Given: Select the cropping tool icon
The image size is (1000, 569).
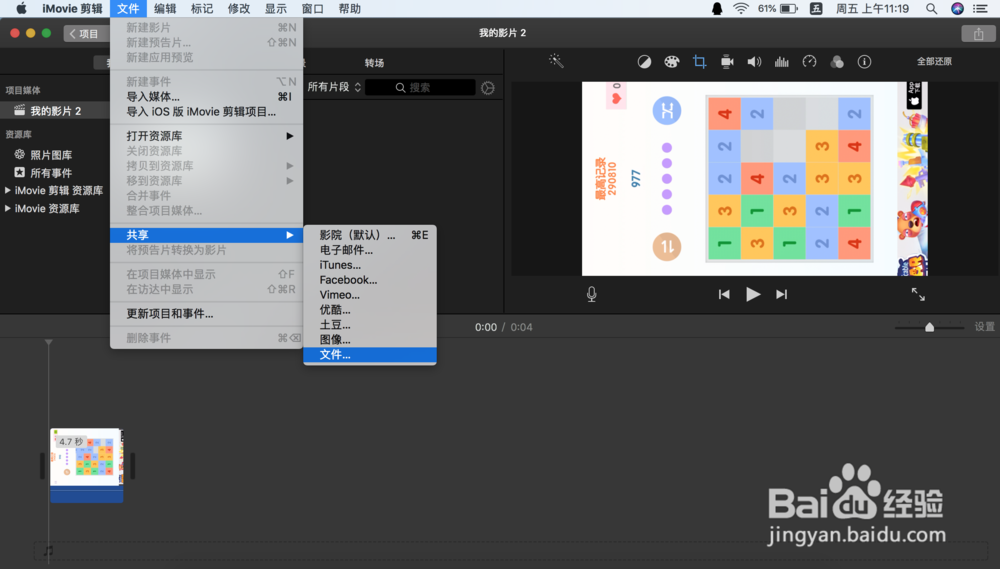Looking at the screenshot, I should click(x=700, y=62).
